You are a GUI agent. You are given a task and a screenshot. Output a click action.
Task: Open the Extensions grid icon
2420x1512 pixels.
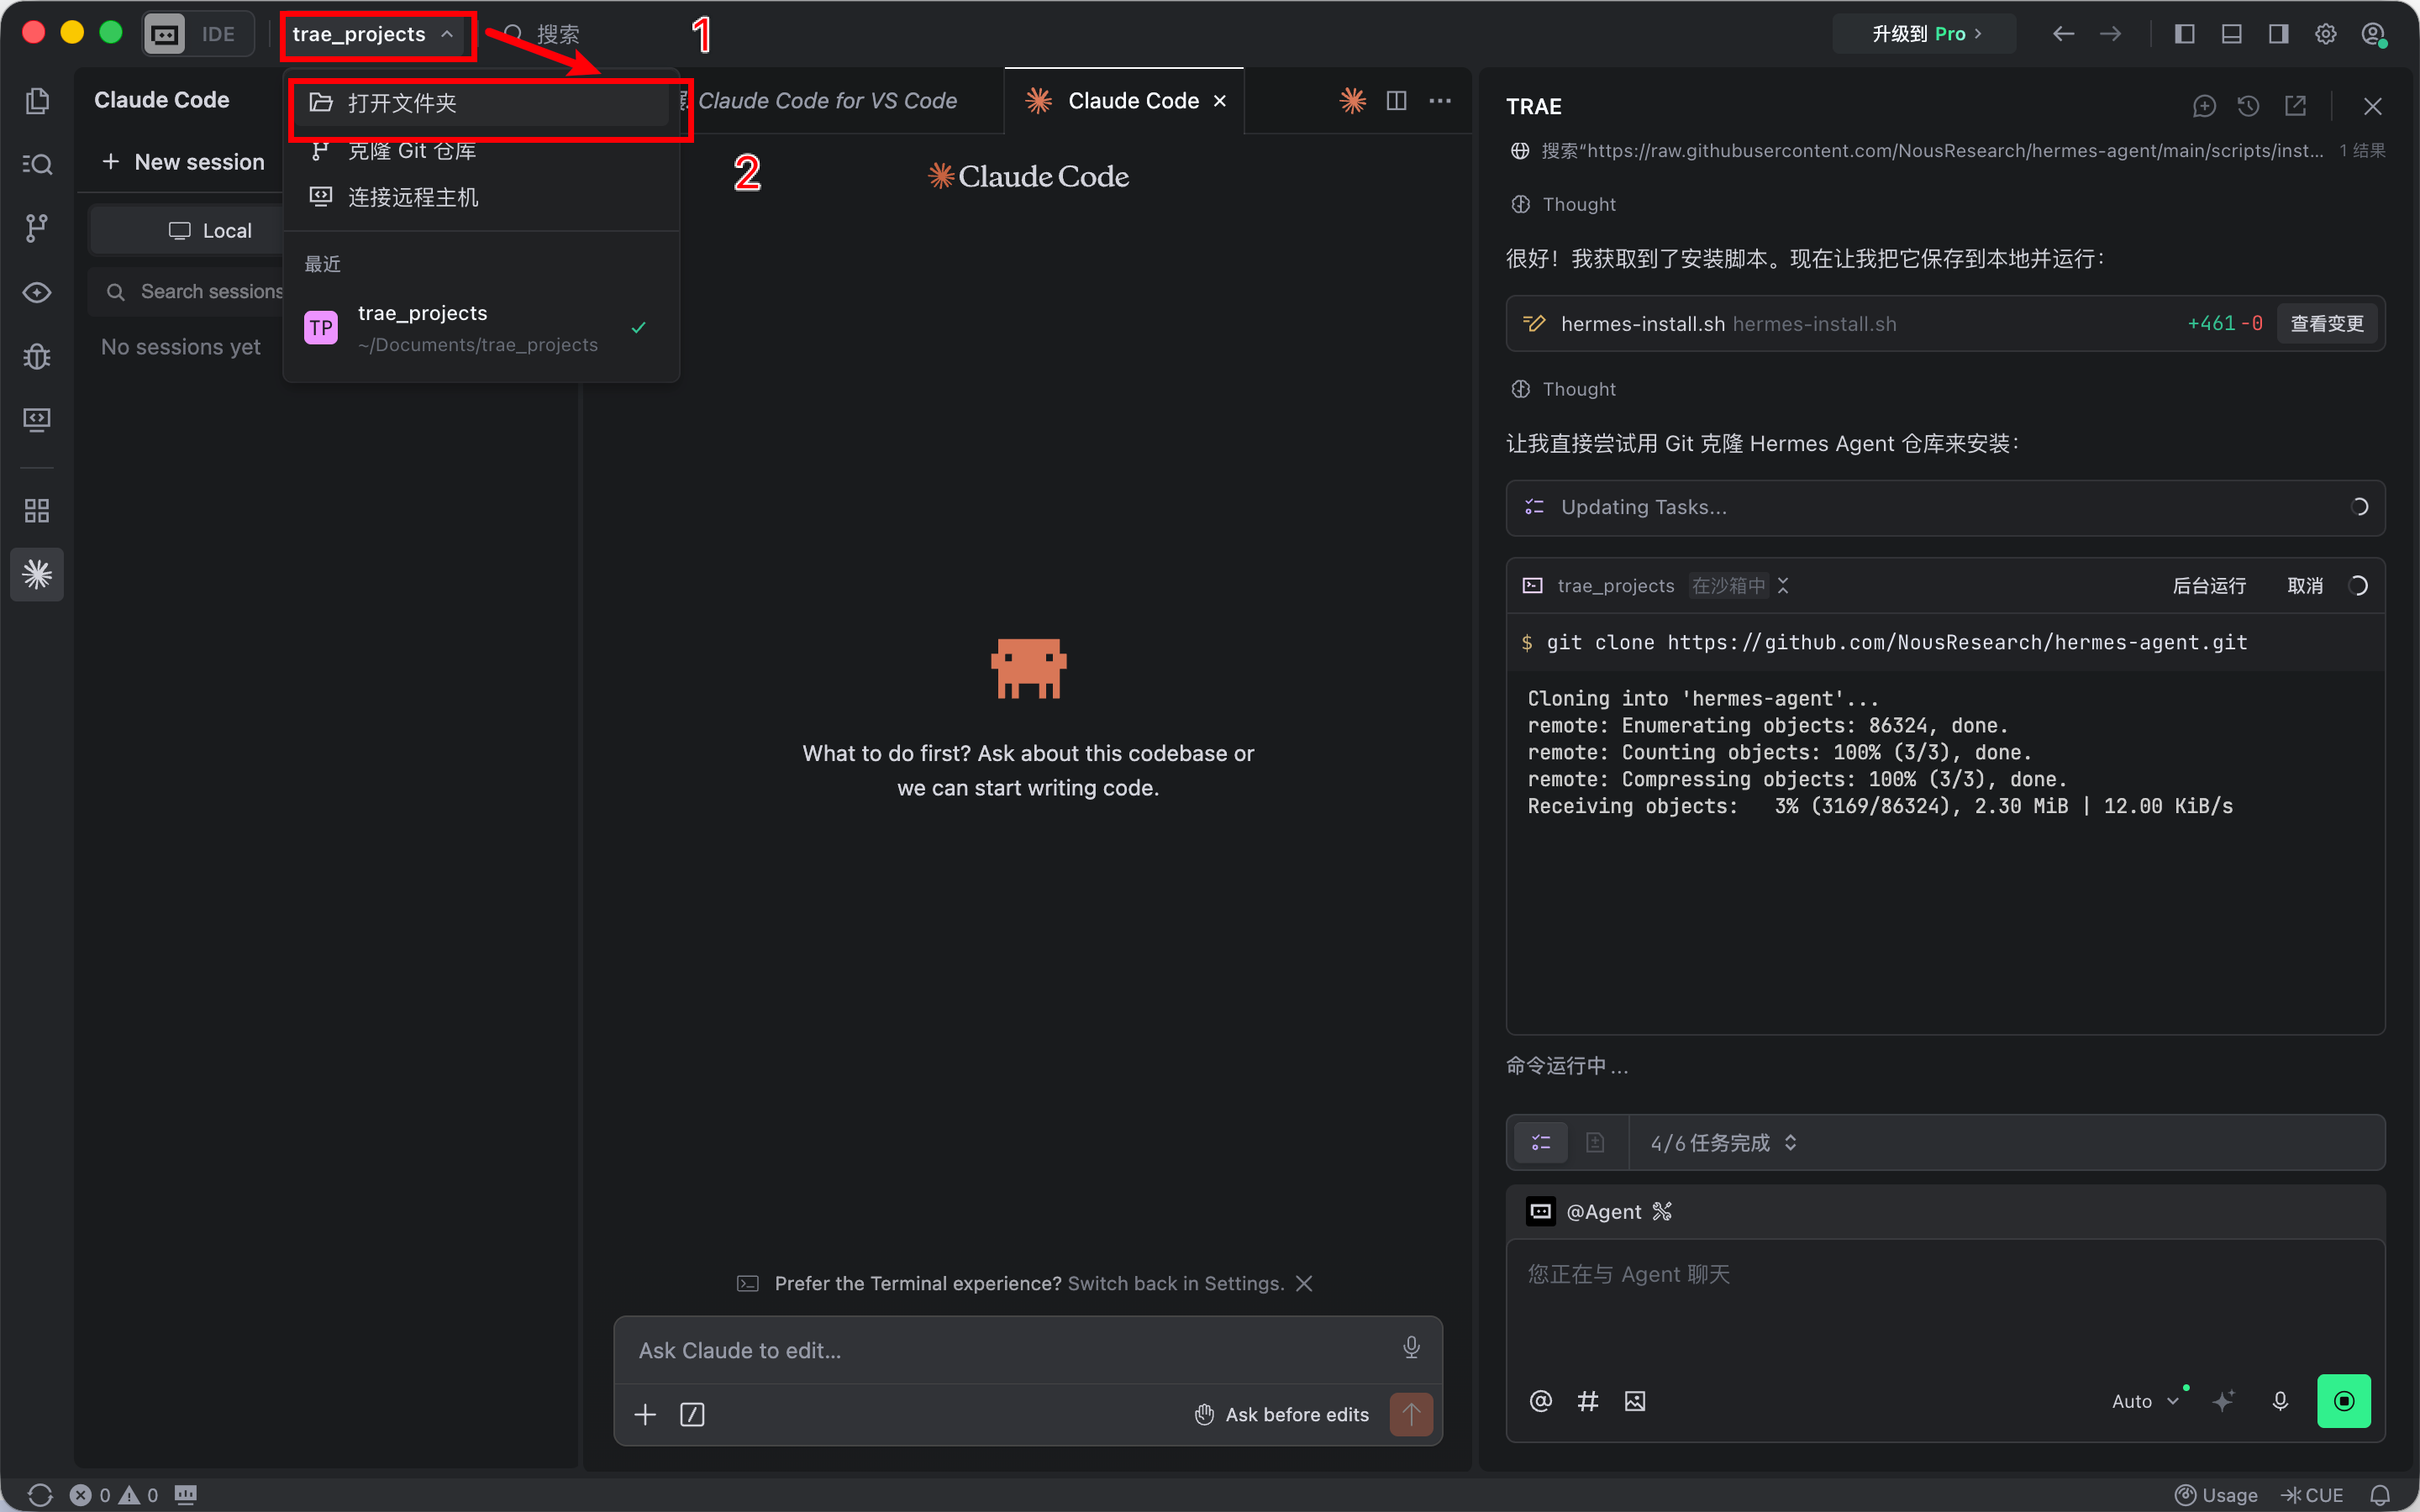[37, 511]
